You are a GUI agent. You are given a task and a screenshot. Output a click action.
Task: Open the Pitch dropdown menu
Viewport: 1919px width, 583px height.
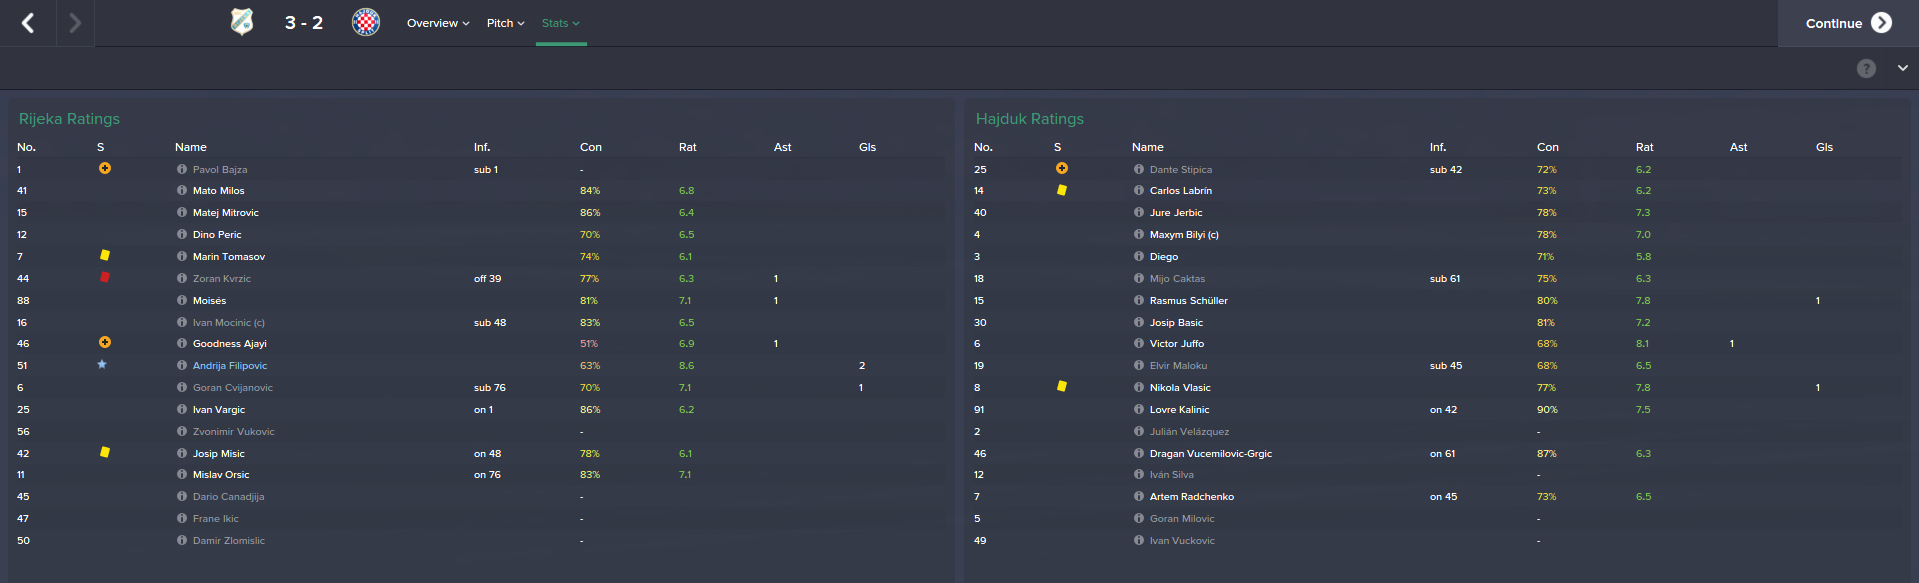(505, 23)
